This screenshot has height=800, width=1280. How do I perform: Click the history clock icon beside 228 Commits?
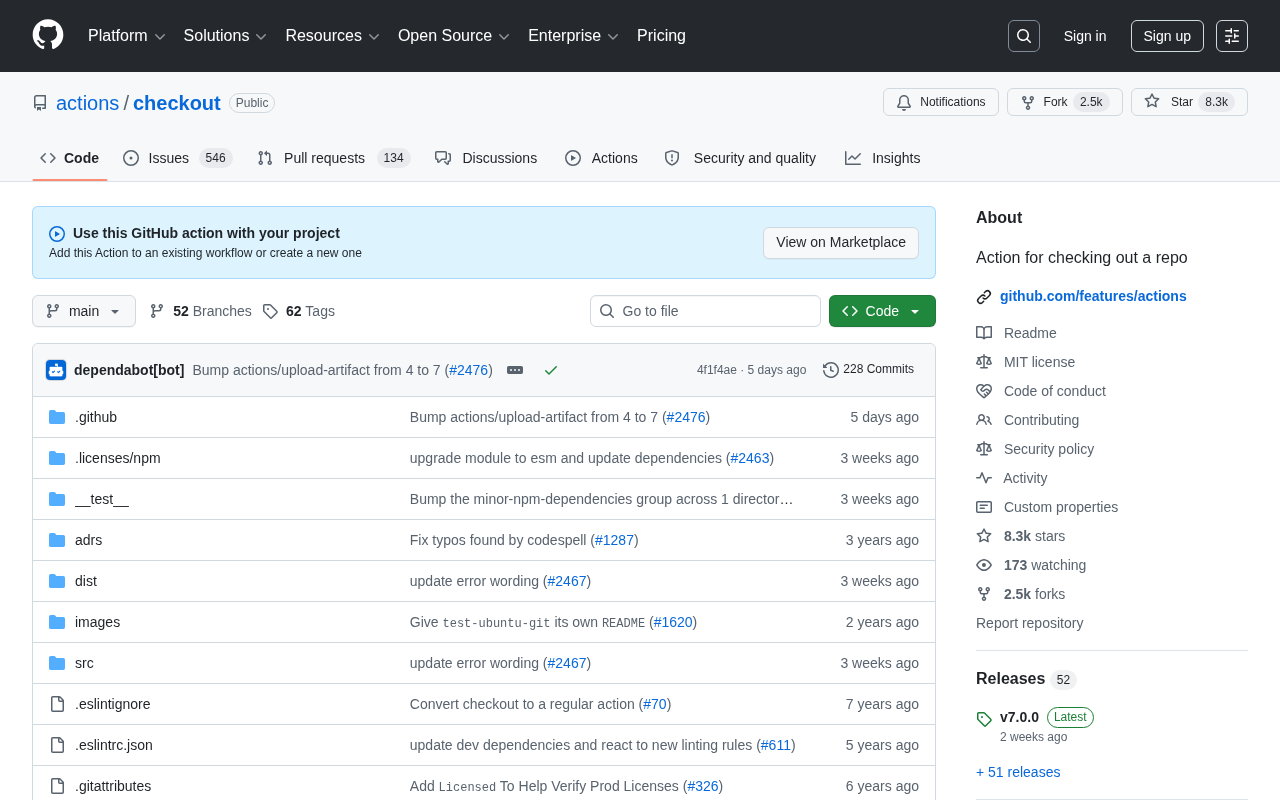831,370
